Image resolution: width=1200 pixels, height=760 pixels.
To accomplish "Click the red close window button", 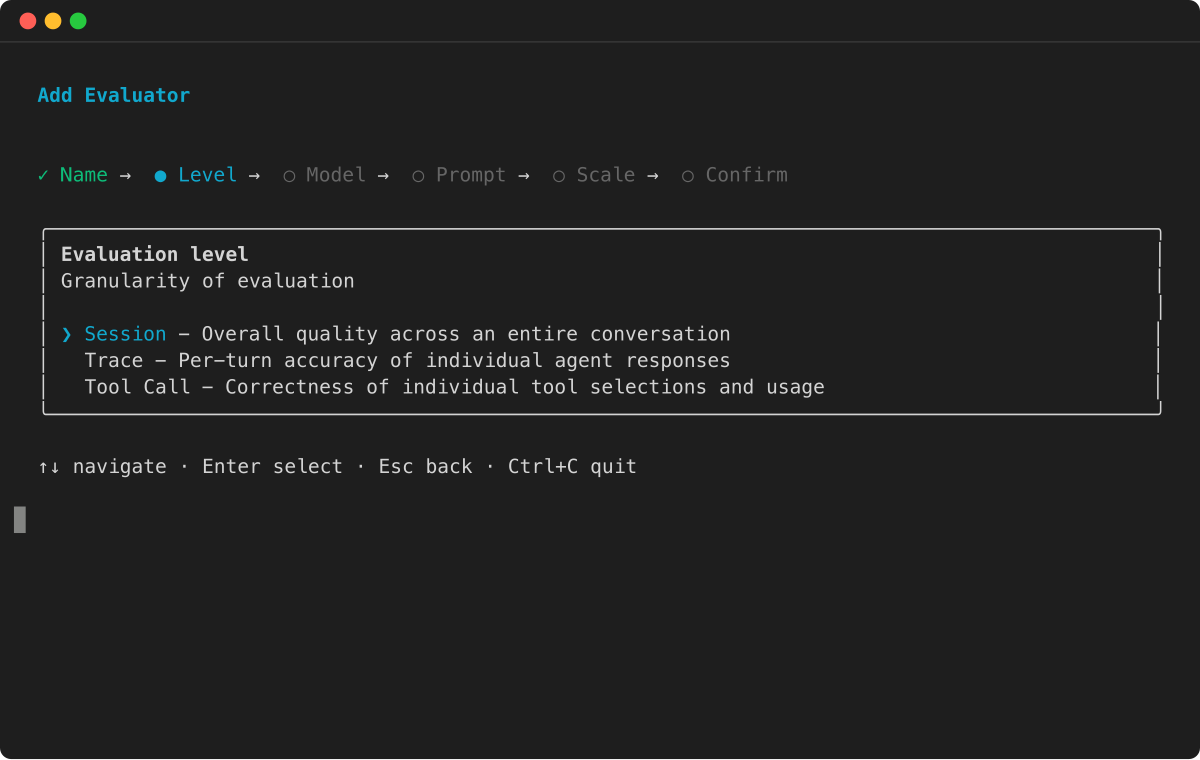I will pos(28,21).
